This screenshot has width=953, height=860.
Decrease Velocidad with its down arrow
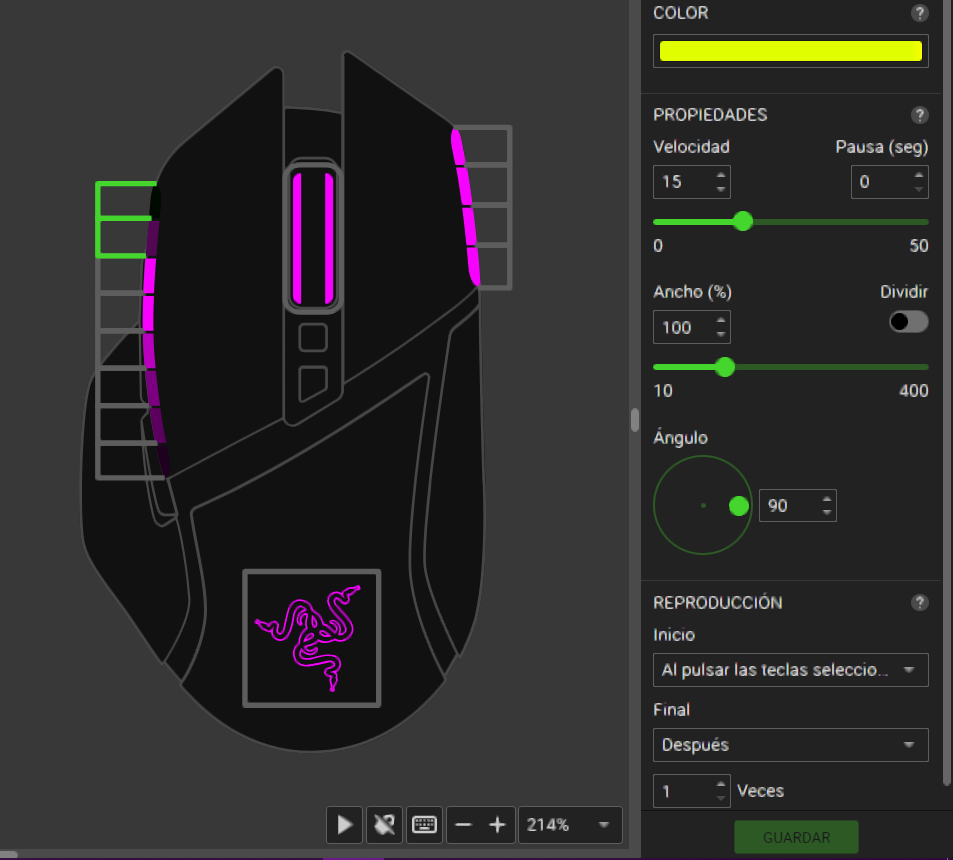coord(721,189)
